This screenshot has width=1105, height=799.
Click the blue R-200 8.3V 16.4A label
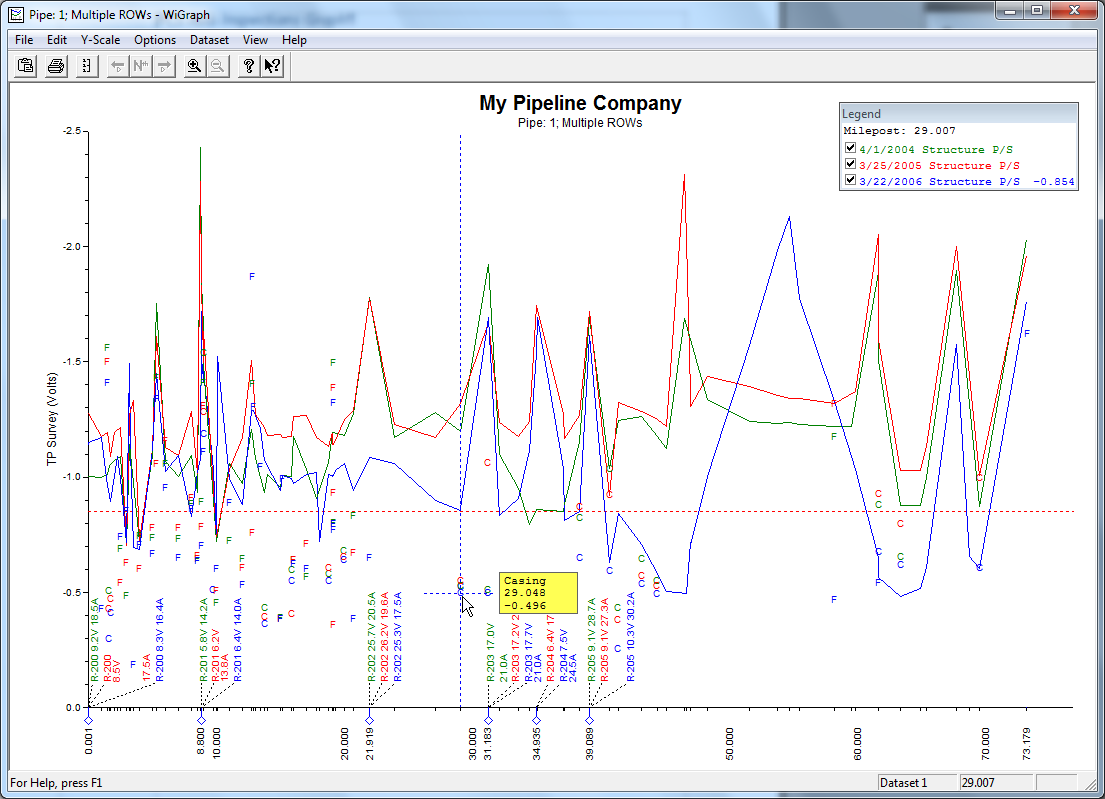point(159,640)
